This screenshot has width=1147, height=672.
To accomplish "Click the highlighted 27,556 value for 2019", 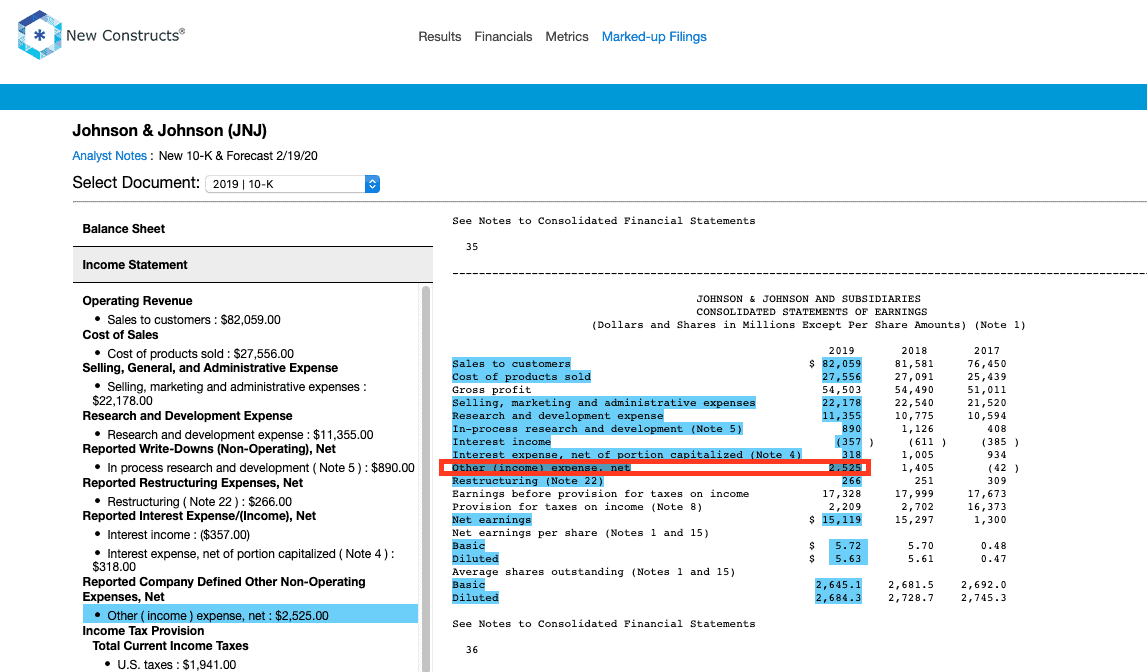I will coord(841,377).
